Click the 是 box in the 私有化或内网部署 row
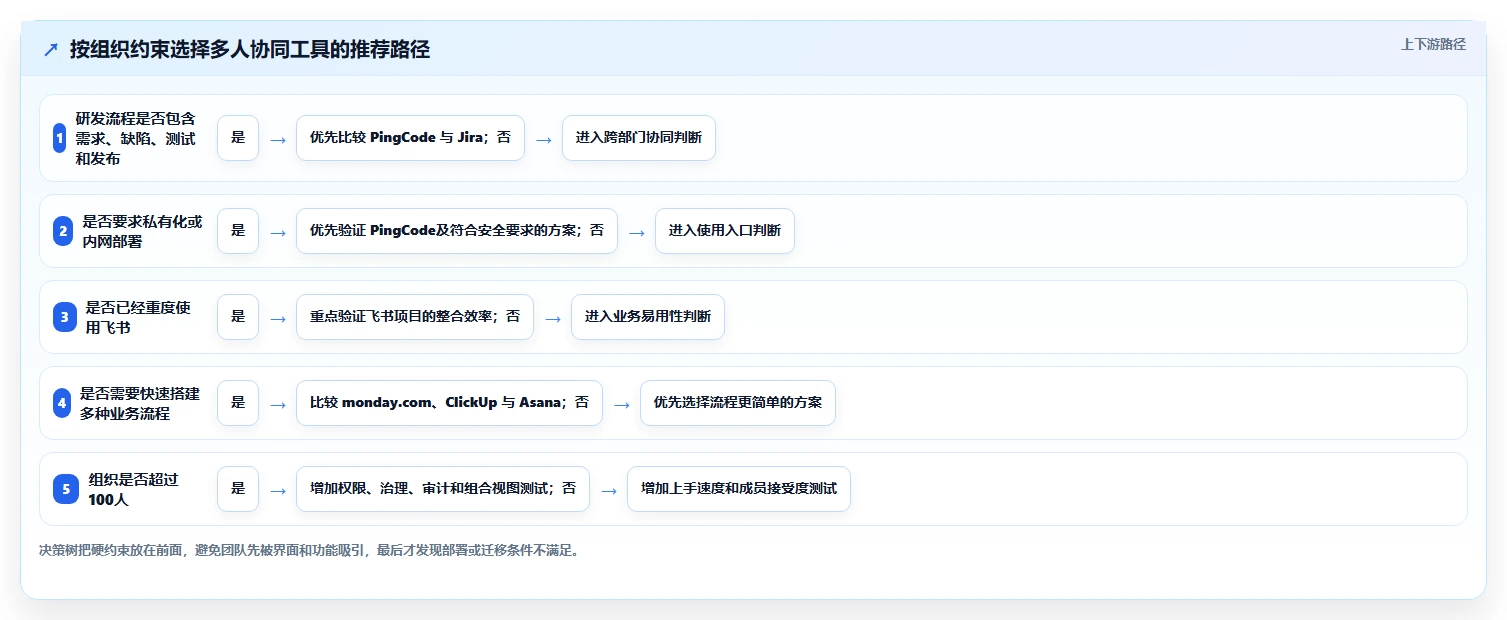Image resolution: width=1507 pixels, height=620 pixels. click(238, 231)
